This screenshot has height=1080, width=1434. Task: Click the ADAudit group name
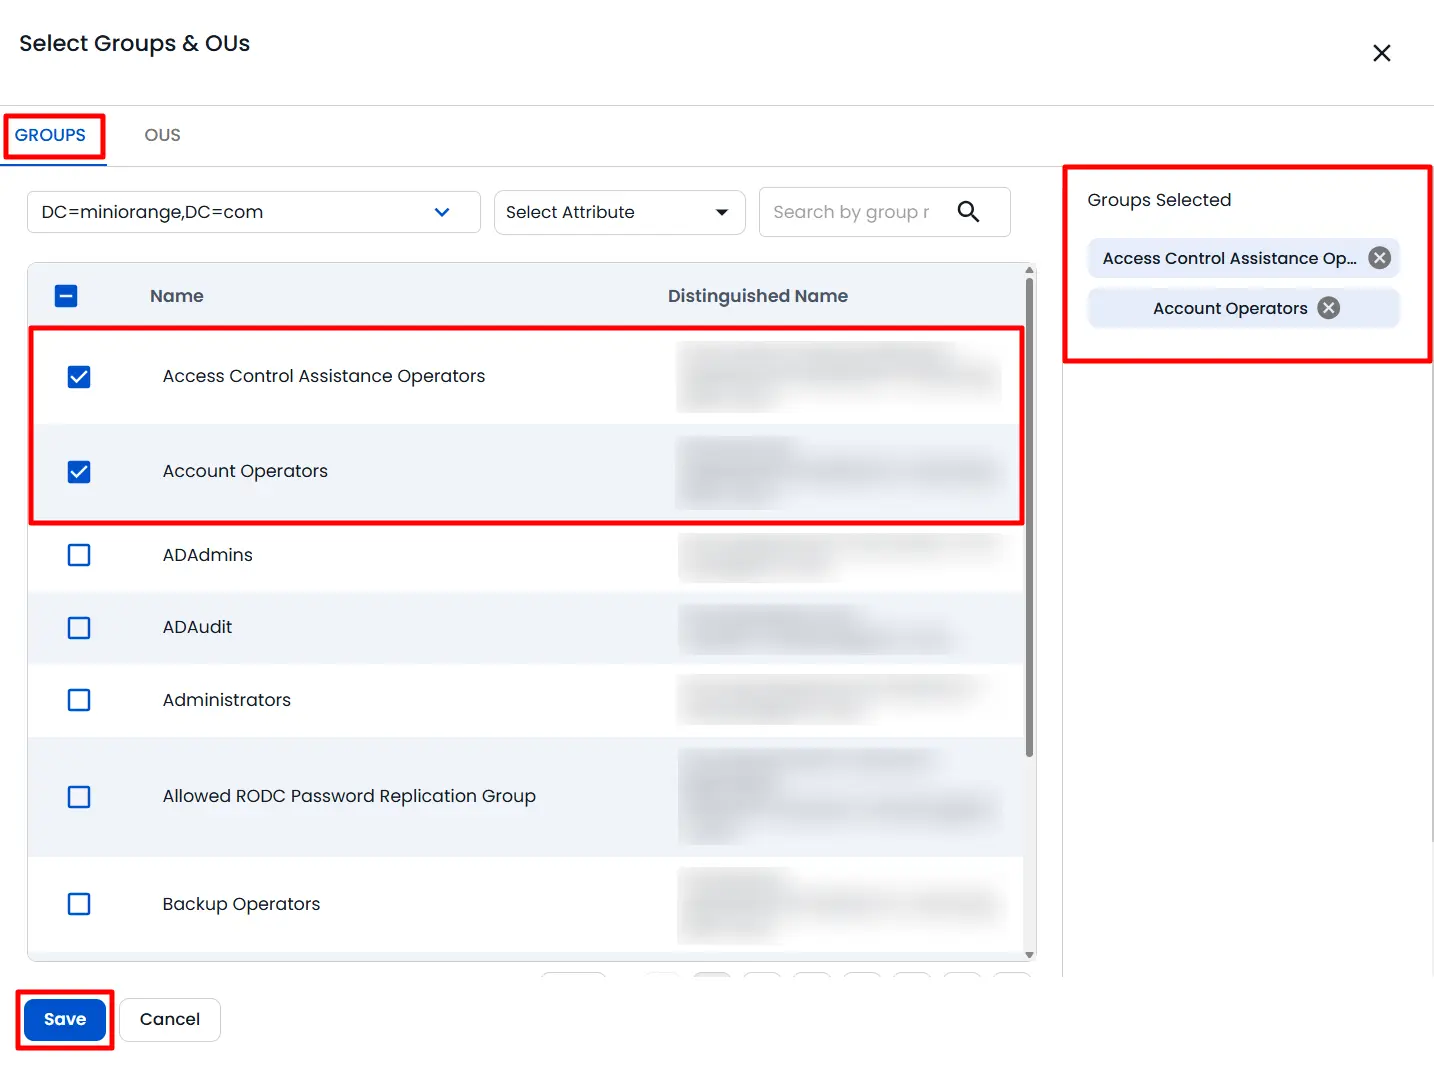point(197,627)
